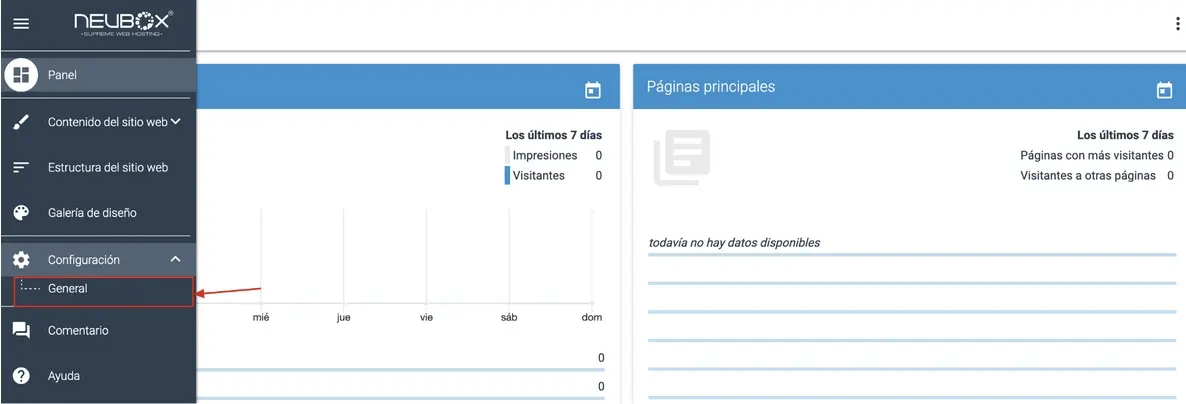Click the palette icon for Galería de diseño

pos(21,213)
